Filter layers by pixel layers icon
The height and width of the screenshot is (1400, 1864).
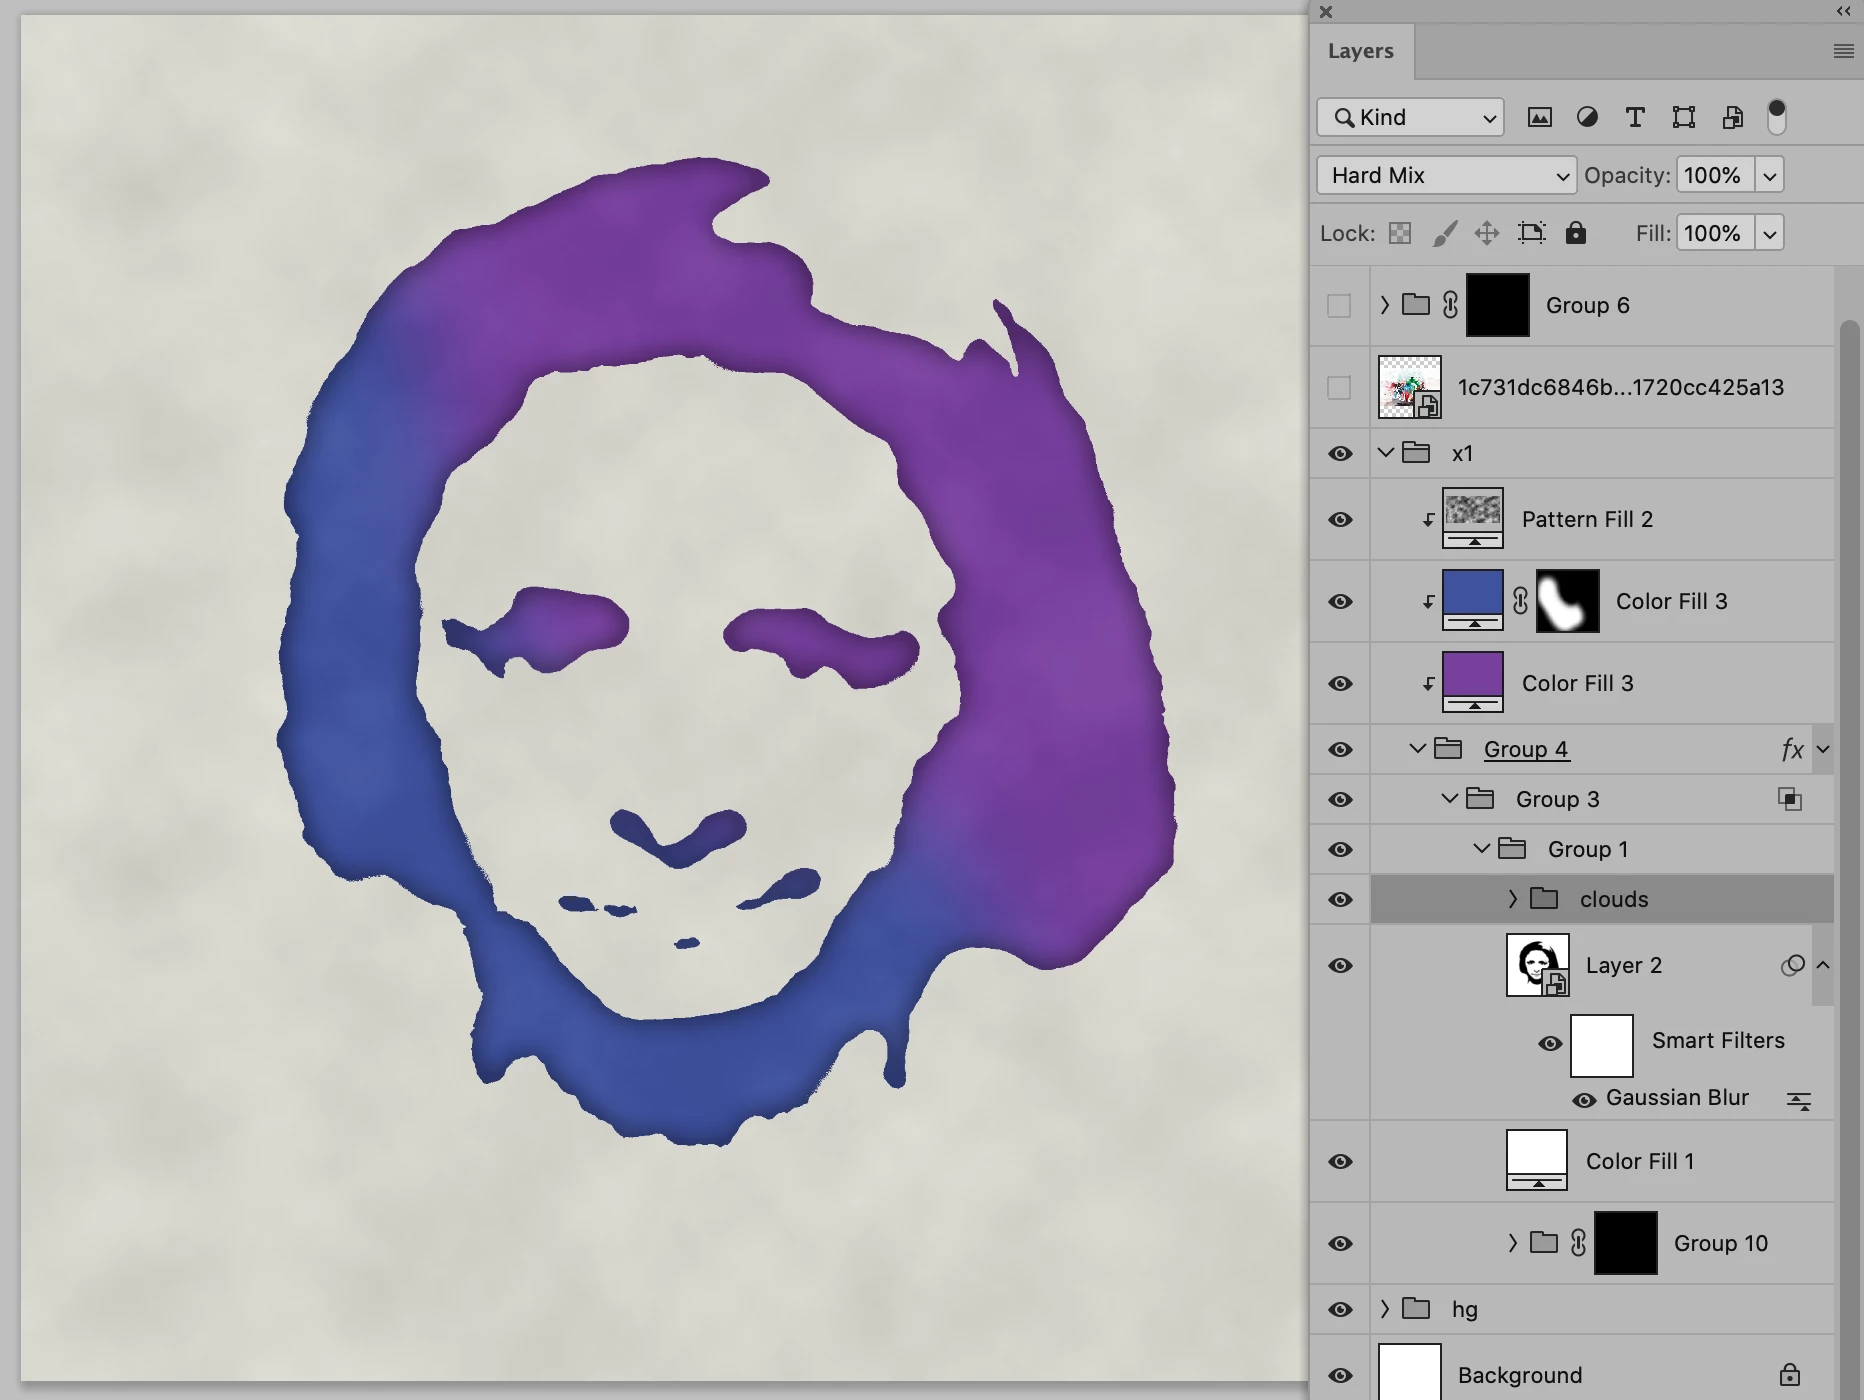pos(1540,118)
